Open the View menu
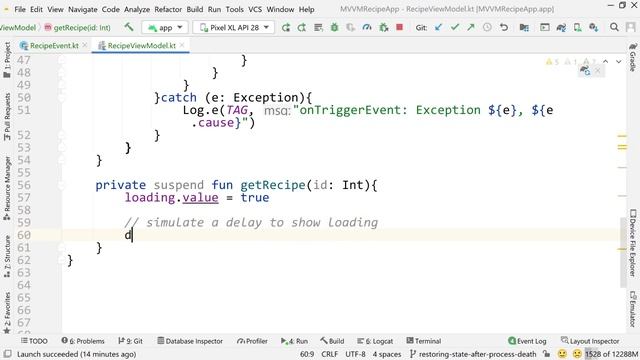This screenshot has height=360, width=640. tap(55, 9)
